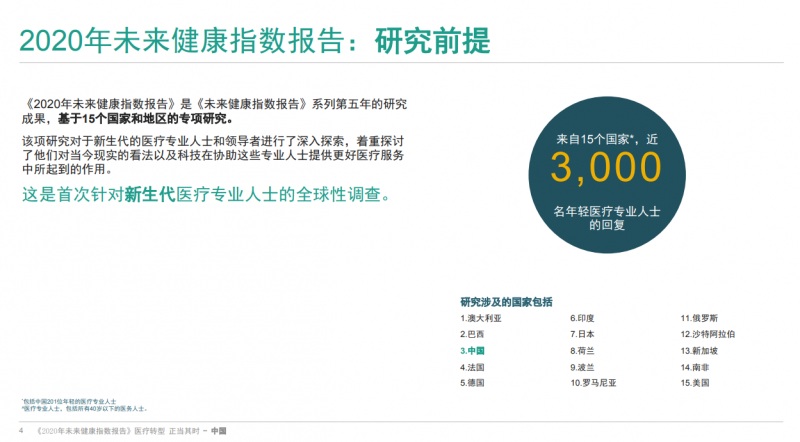Click the page number 4 in the footer
The image size is (800, 442).
[x=21, y=430]
